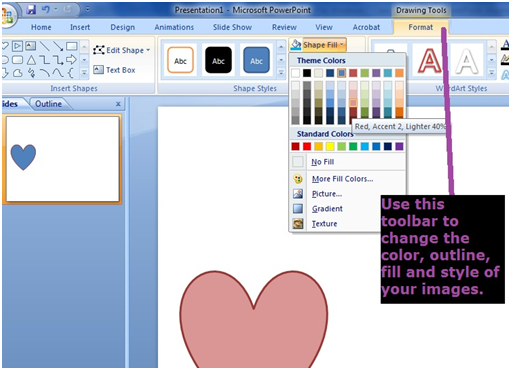Open the Insert ribbon tab
The image size is (511, 370).
point(80,27)
